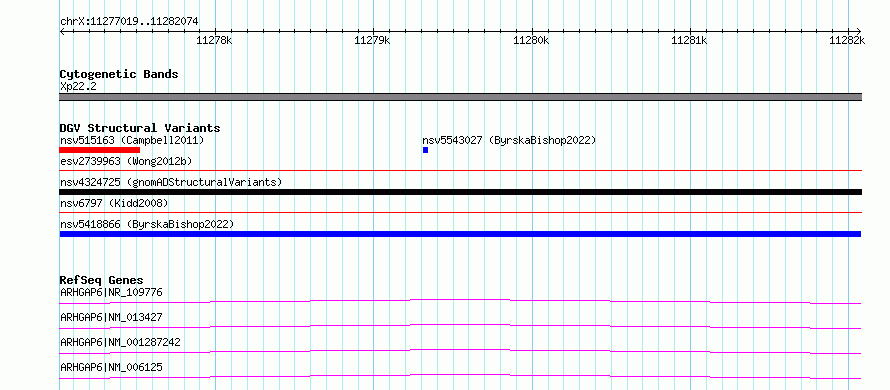
Task: Open nsv4324725 (gnomADStructuralVariants) label
Action: [171, 182]
